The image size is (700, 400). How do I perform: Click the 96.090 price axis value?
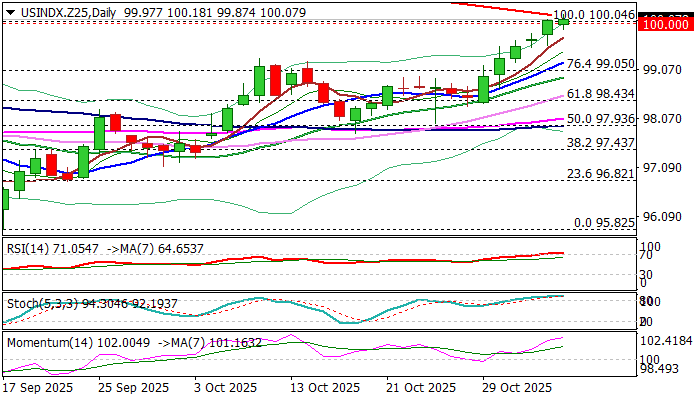pyautogui.click(x=662, y=217)
